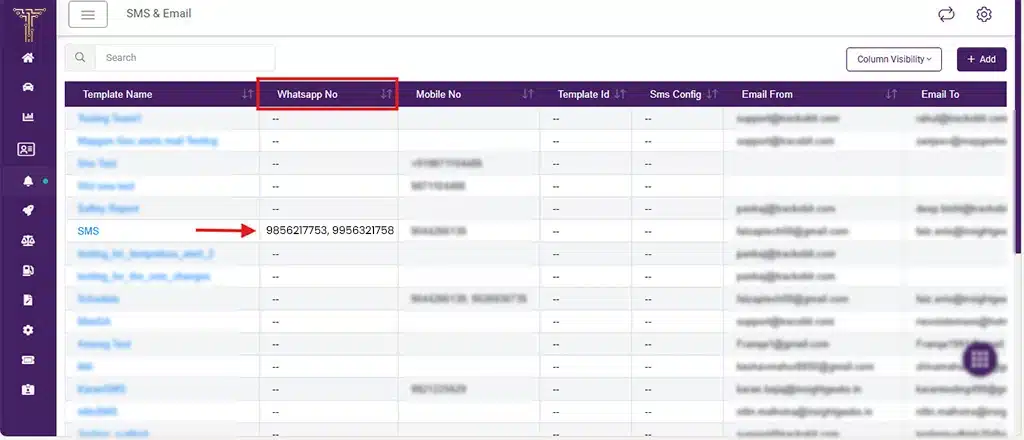Sort by Whatsapp No sort arrows
Image resolution: width=1024 pixels, height=440 pixels.
tap(387, 95)
